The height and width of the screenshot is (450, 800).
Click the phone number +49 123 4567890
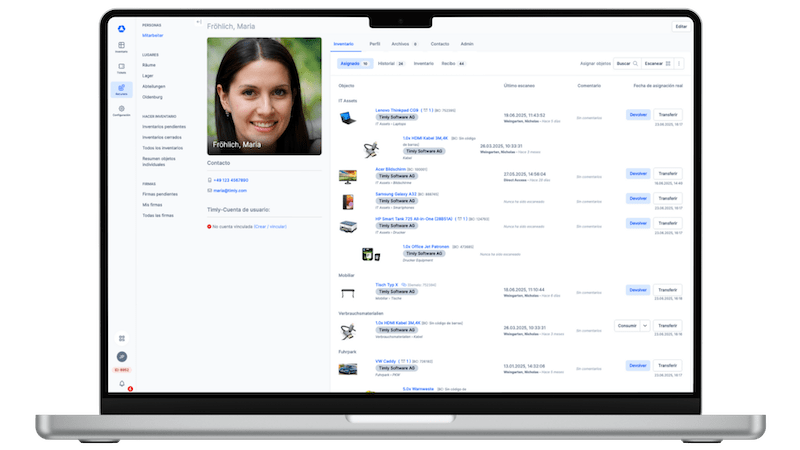tap(231, 180)
